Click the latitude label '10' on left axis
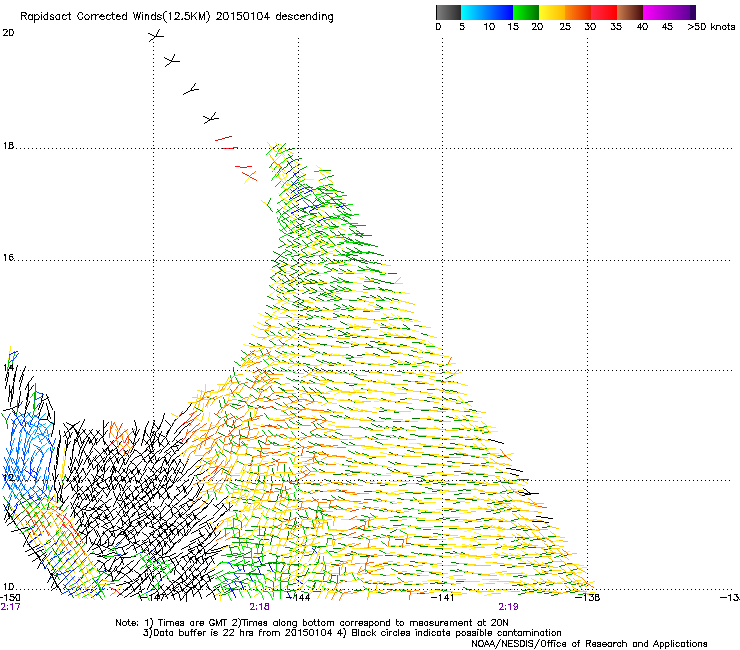The image size is (740, 650). click(x=8, y=587)
